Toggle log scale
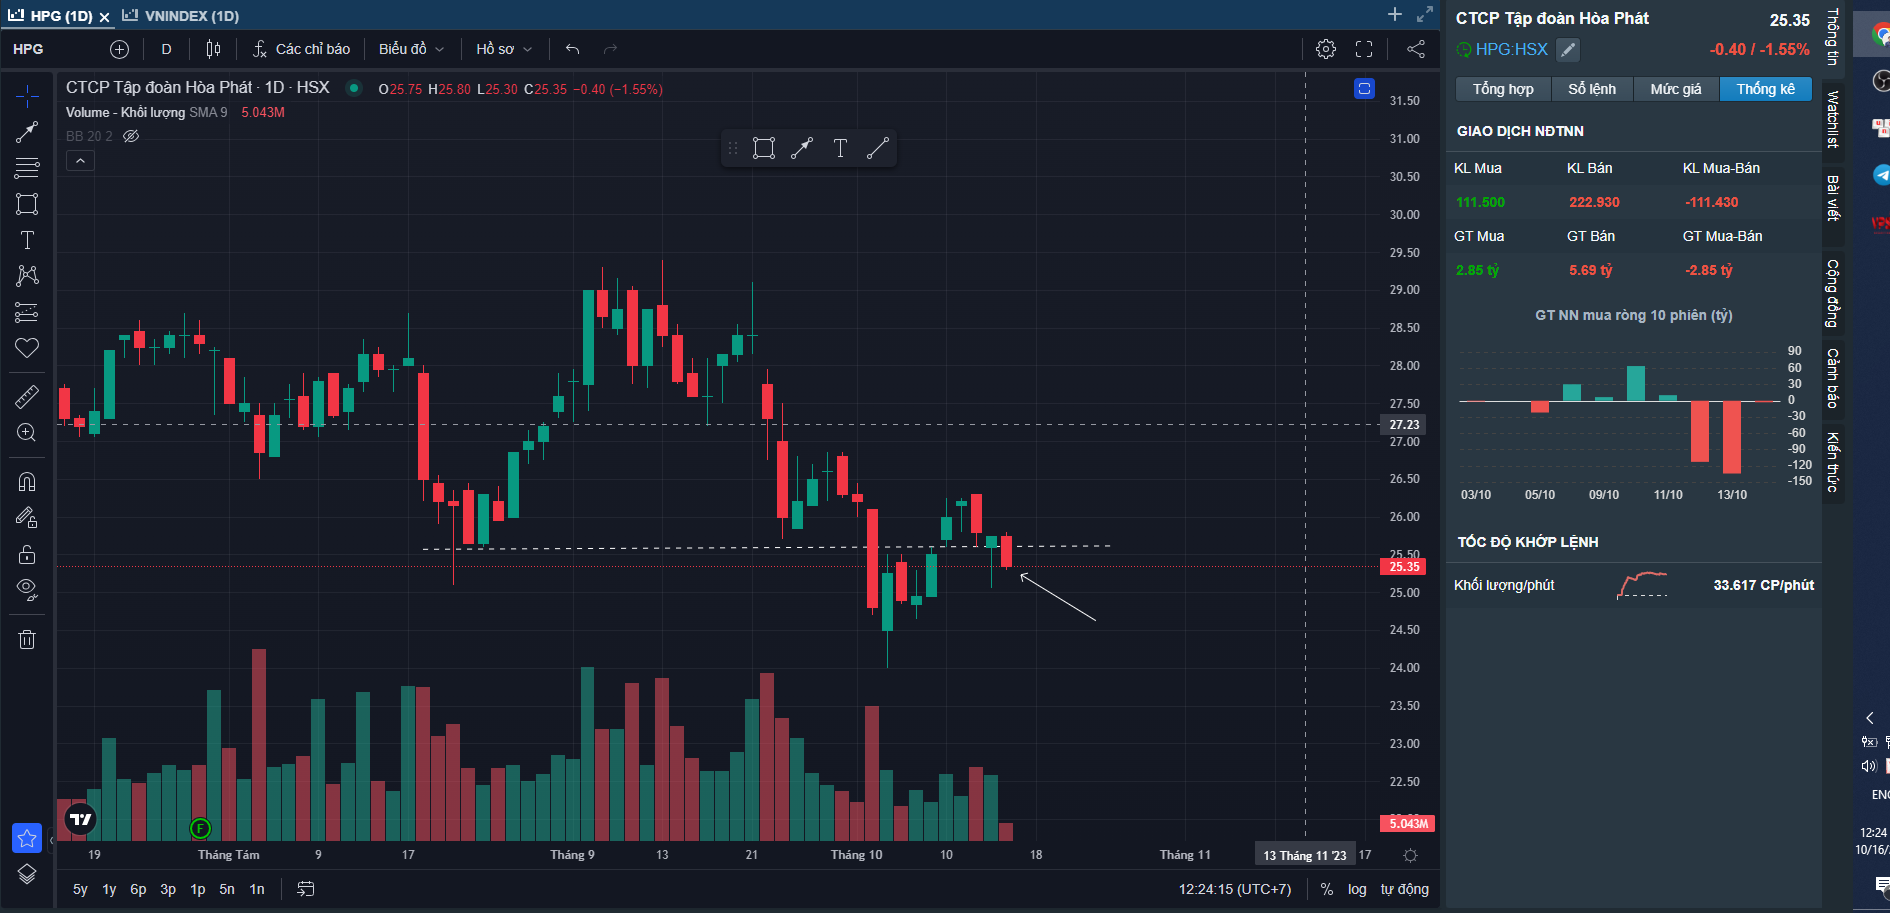The image size is (1890, 913). 1357,889
